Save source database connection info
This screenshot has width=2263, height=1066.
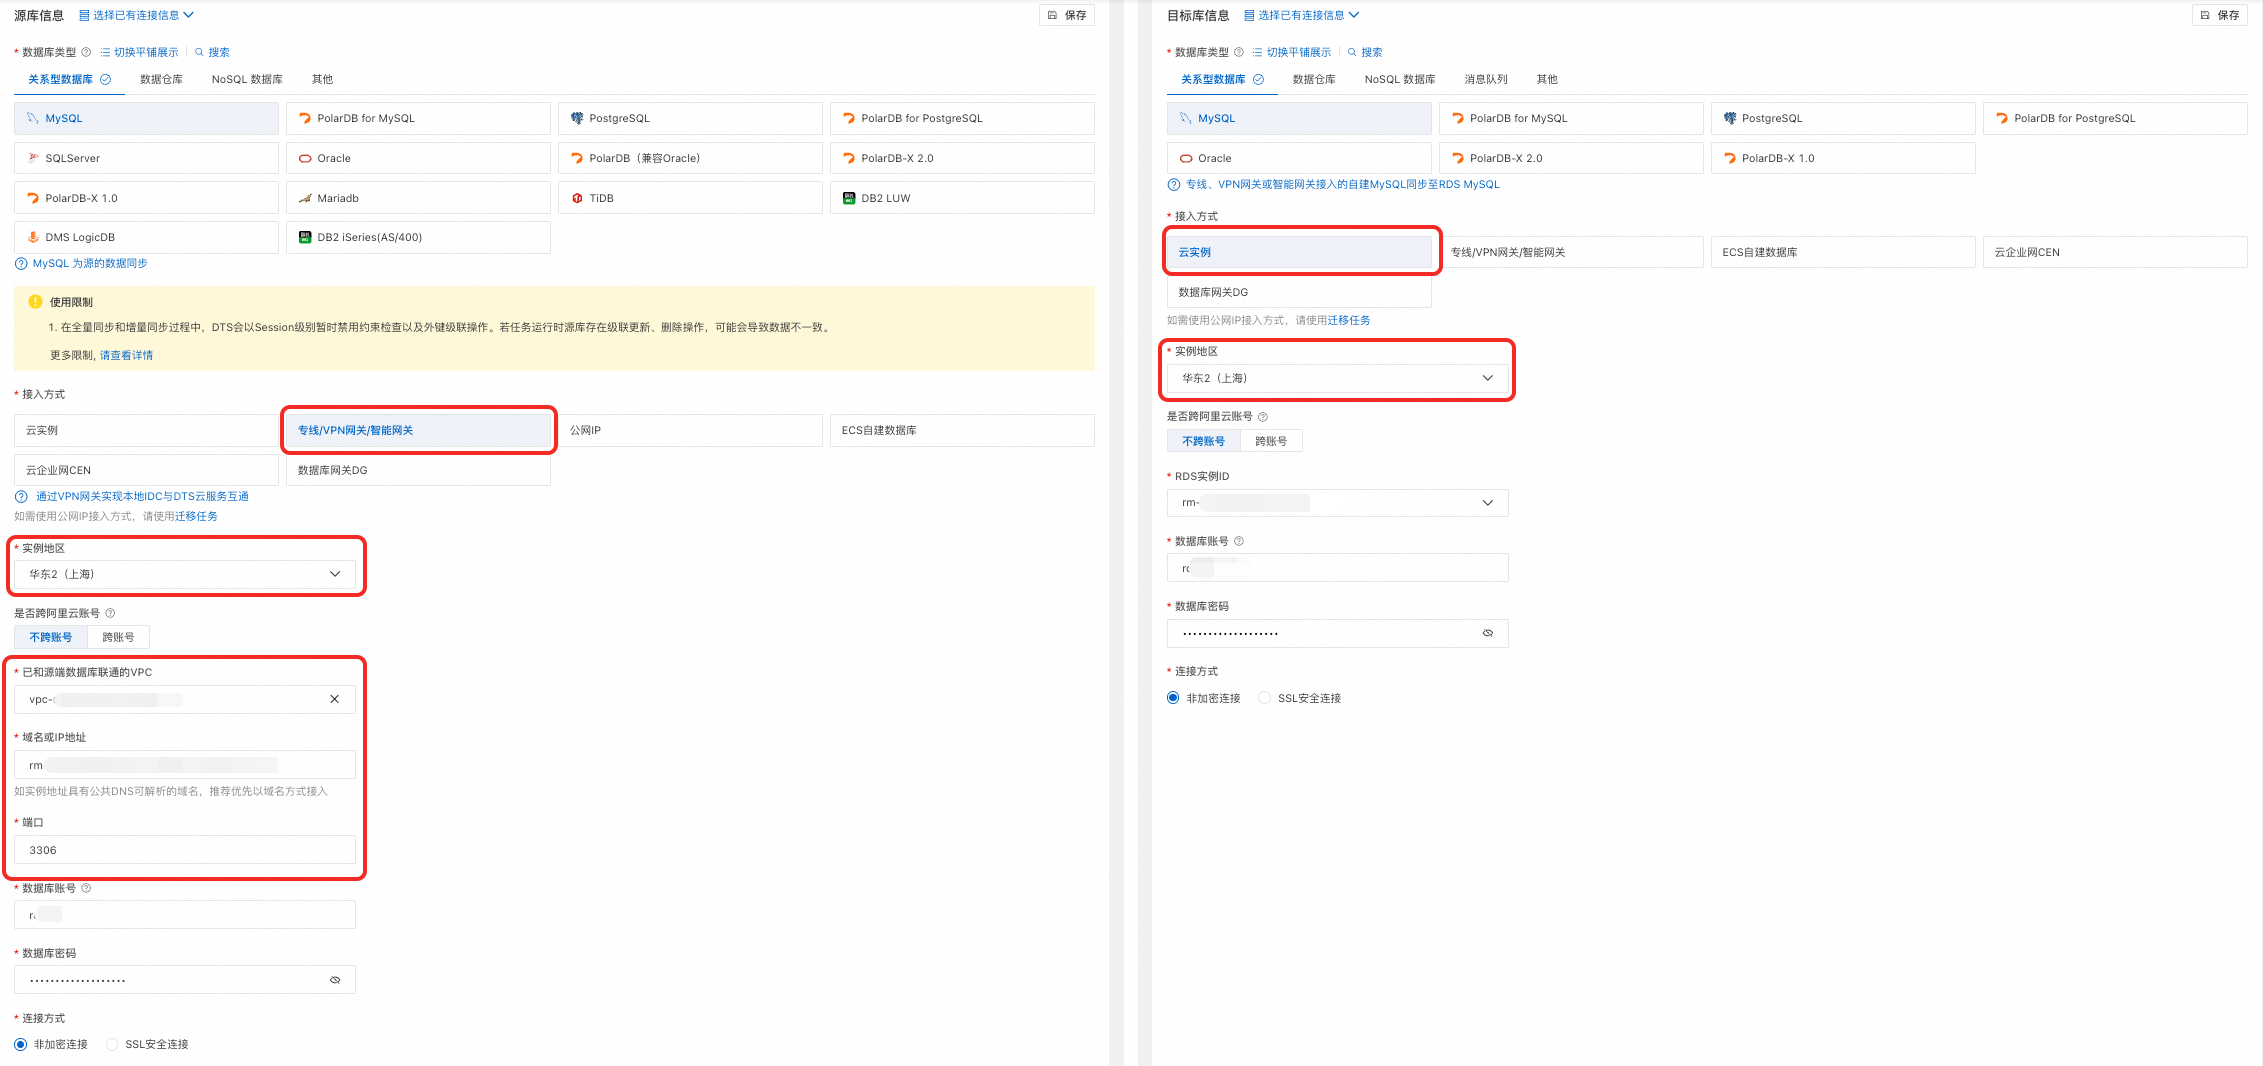click(x=1067, y=15)
